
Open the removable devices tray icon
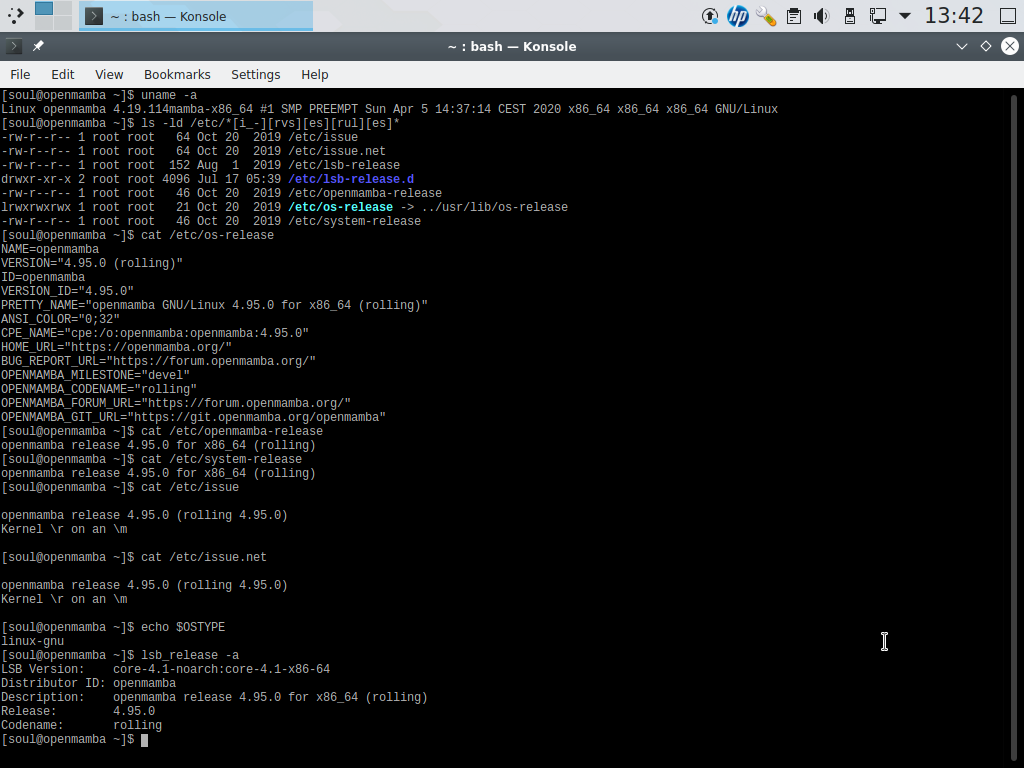850,16
